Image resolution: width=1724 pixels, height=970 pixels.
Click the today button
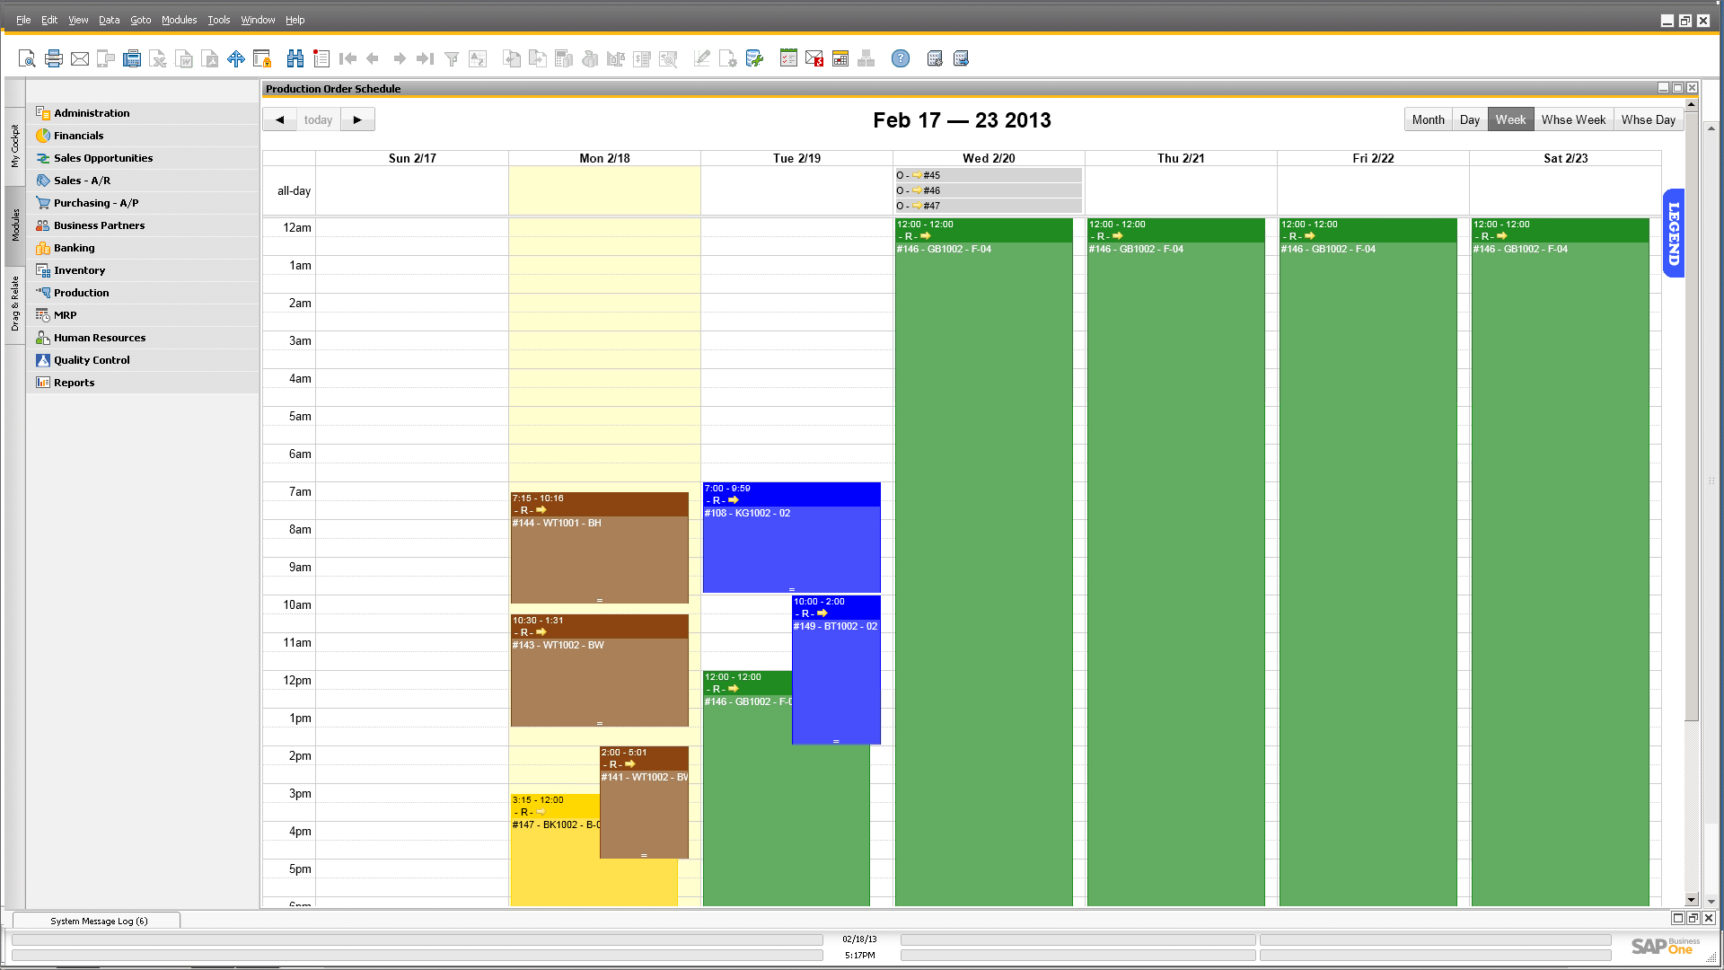tap(318, 119)
